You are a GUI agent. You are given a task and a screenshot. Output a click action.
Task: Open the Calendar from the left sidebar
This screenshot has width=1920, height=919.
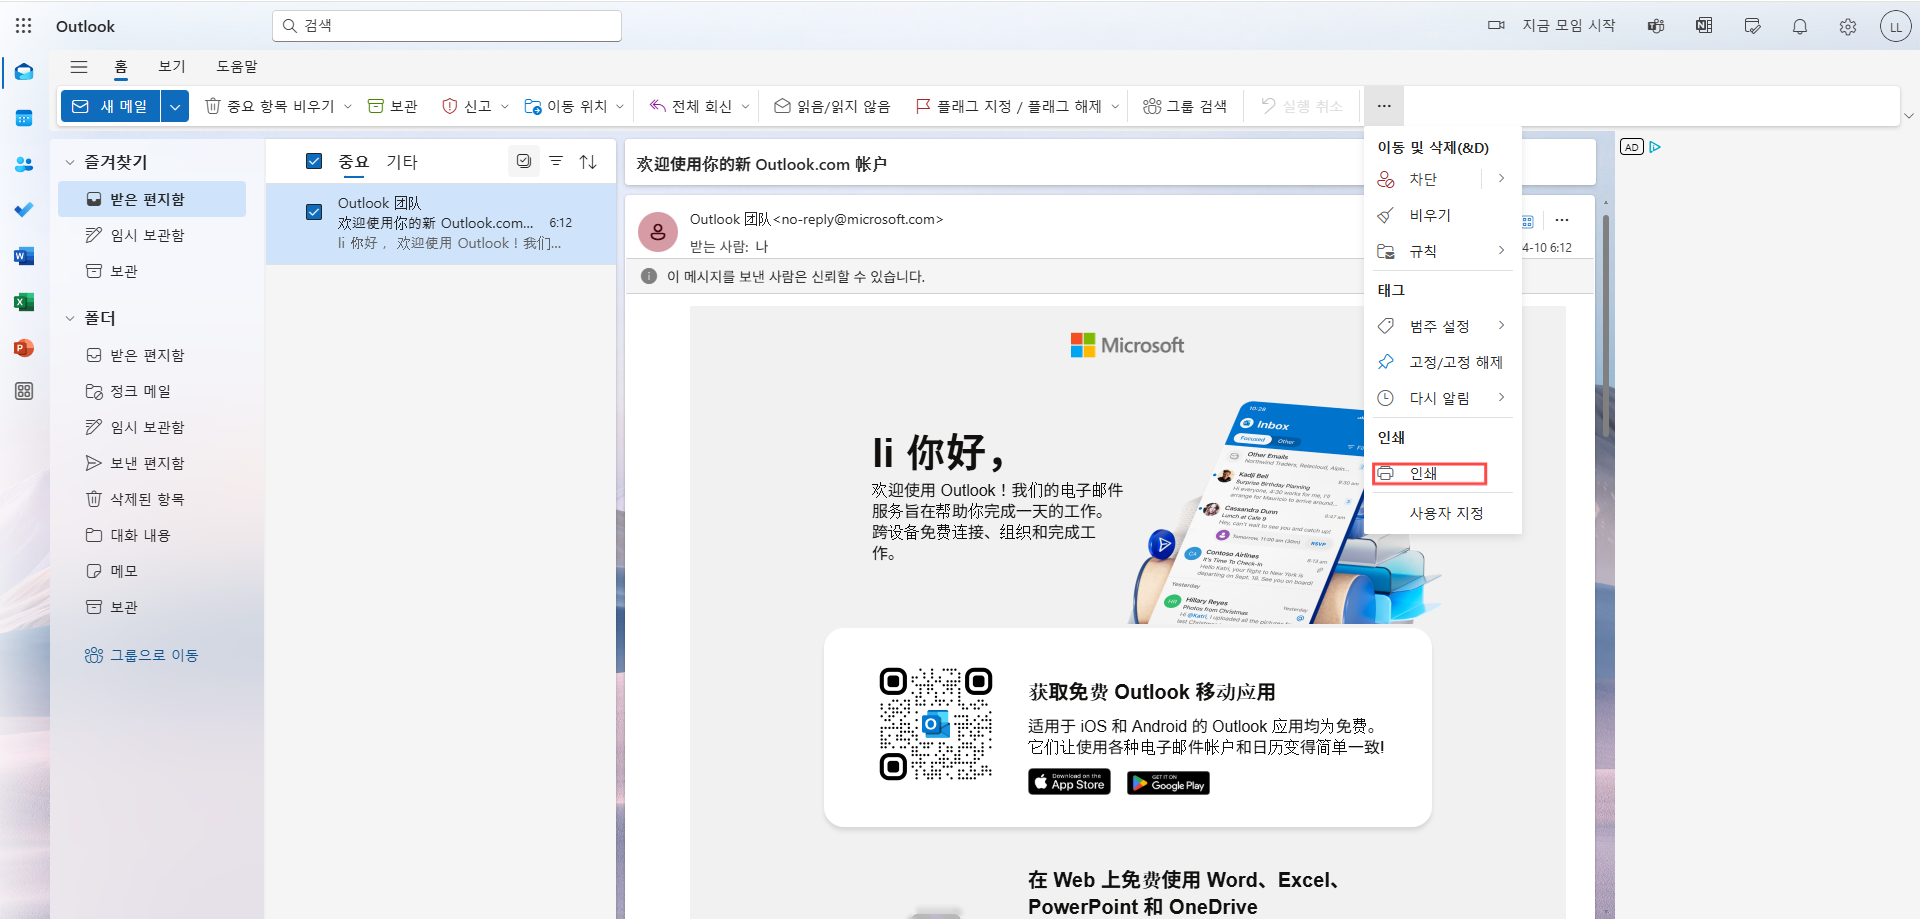coord(23,118)
